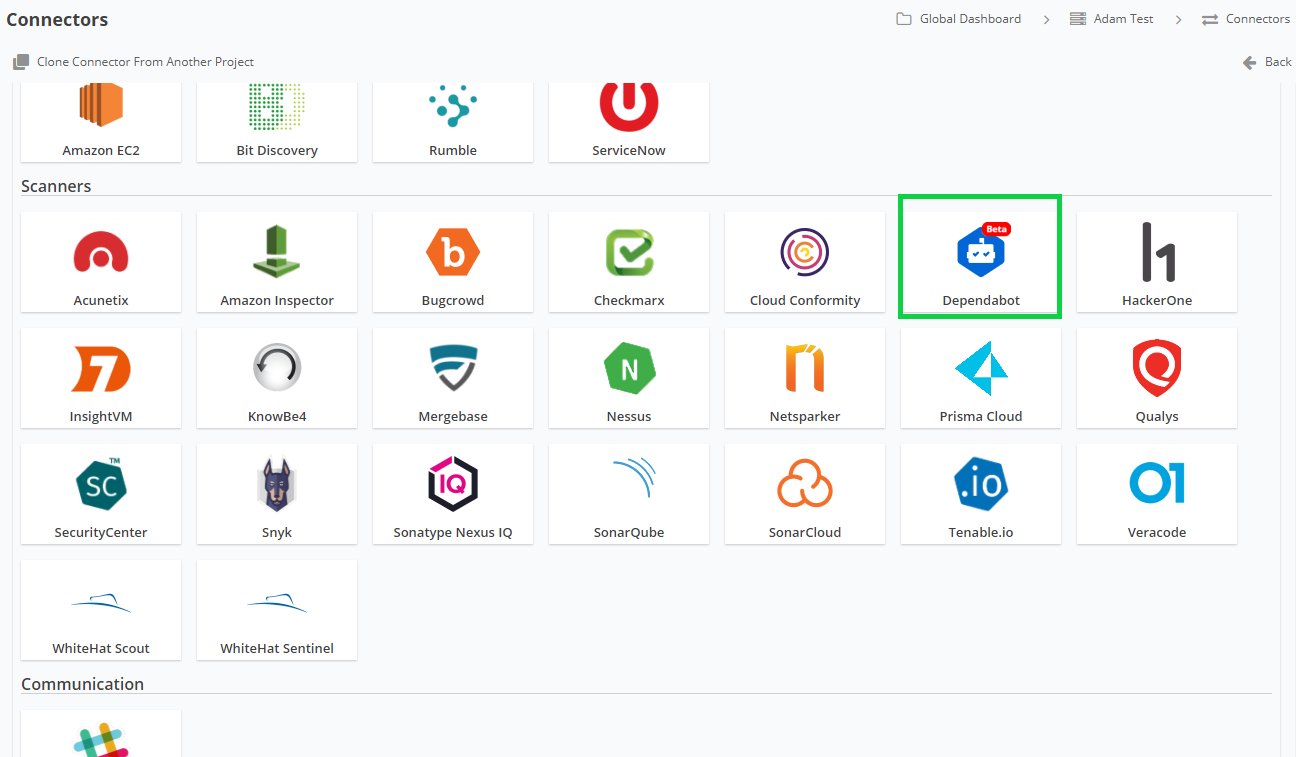Viewport: 1296px width, 757px height.
Task: Choose the Prisma Cloud connector
Action: click(981, 378)
